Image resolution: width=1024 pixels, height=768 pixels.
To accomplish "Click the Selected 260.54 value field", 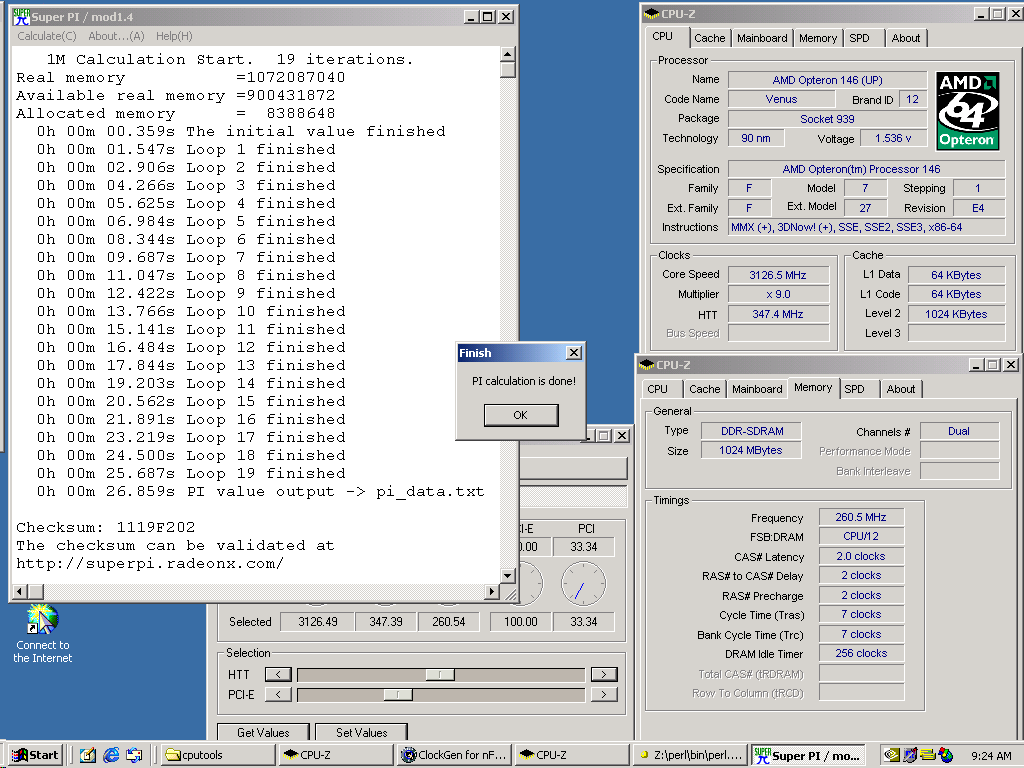I will [x=449, y=622].
